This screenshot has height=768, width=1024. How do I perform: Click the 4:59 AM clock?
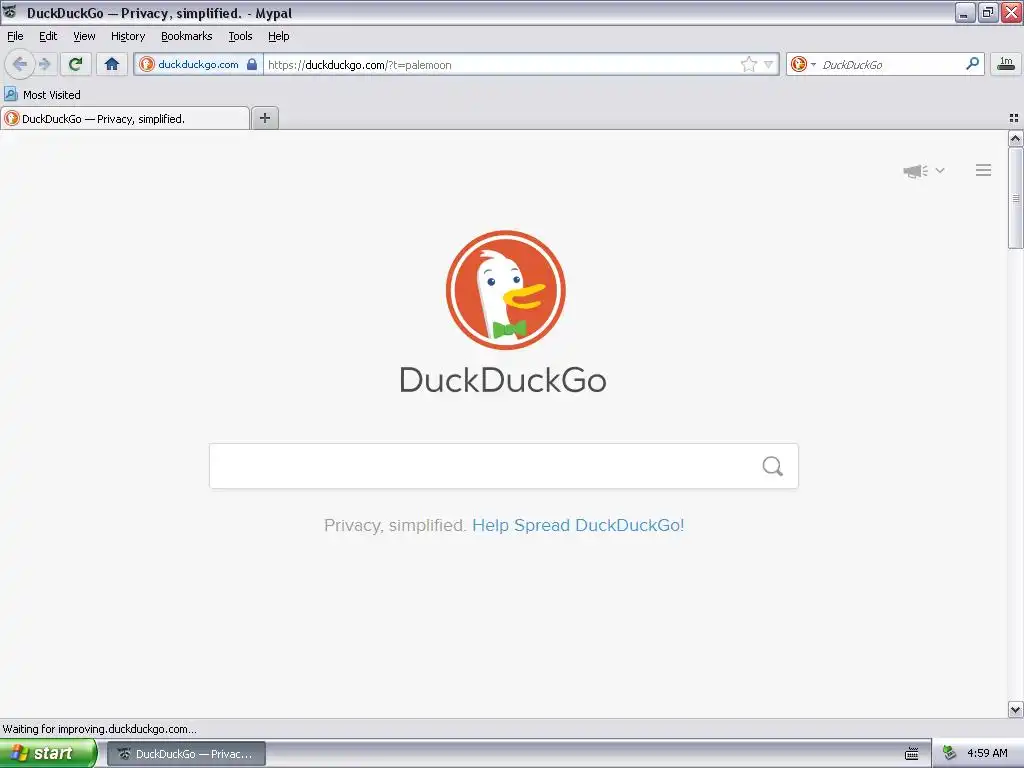[x=987, y=754]
